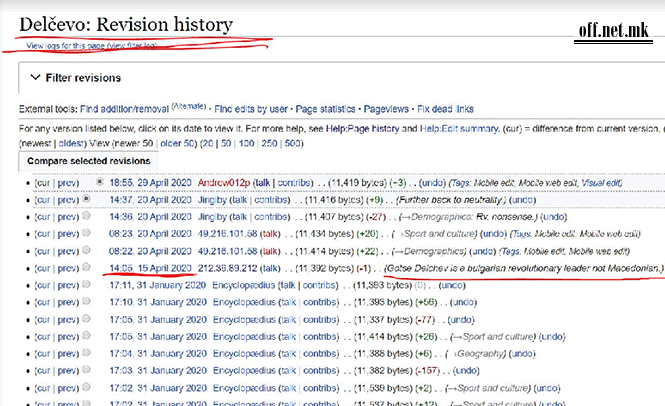Click Demographics section link on 08:22 row
The height and width of the screenshot is (406, 665).
pos(430,251)
